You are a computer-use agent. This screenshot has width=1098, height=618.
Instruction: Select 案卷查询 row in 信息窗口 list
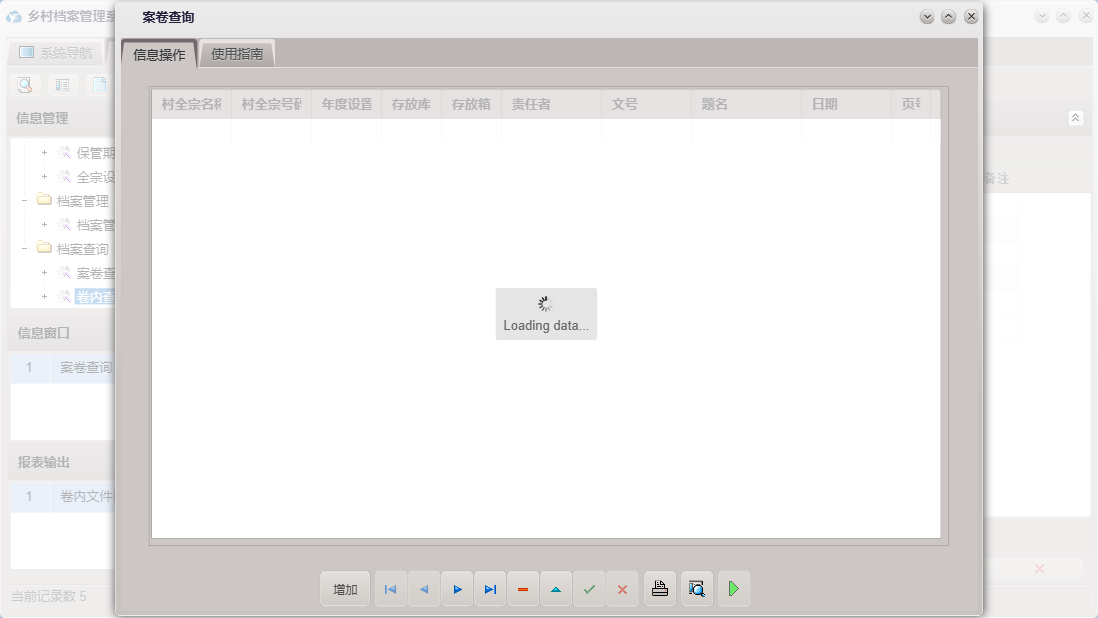[x=62, y=367]
